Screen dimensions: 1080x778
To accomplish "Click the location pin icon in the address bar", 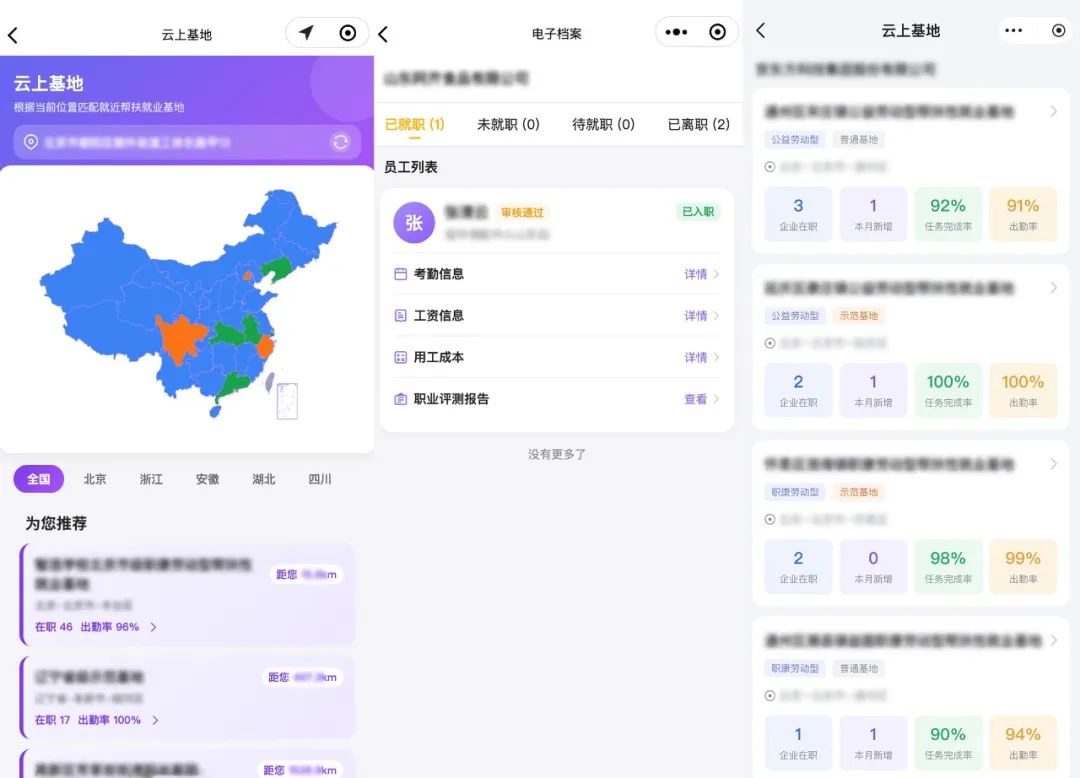I will pos(30,142).
